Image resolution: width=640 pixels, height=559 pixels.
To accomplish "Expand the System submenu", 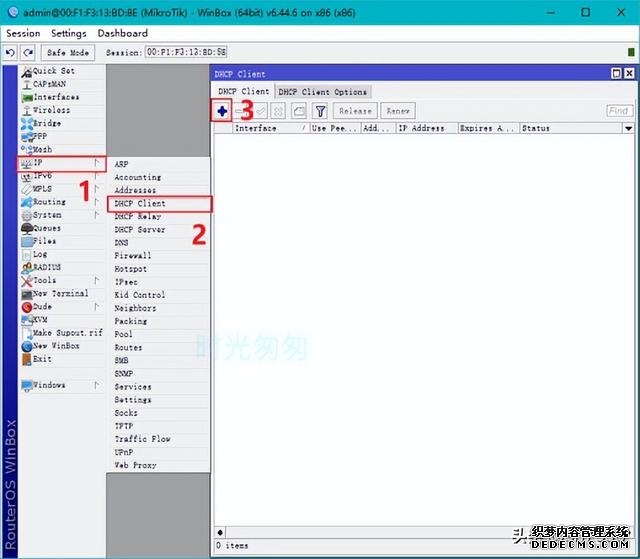I will coord(62,215).
